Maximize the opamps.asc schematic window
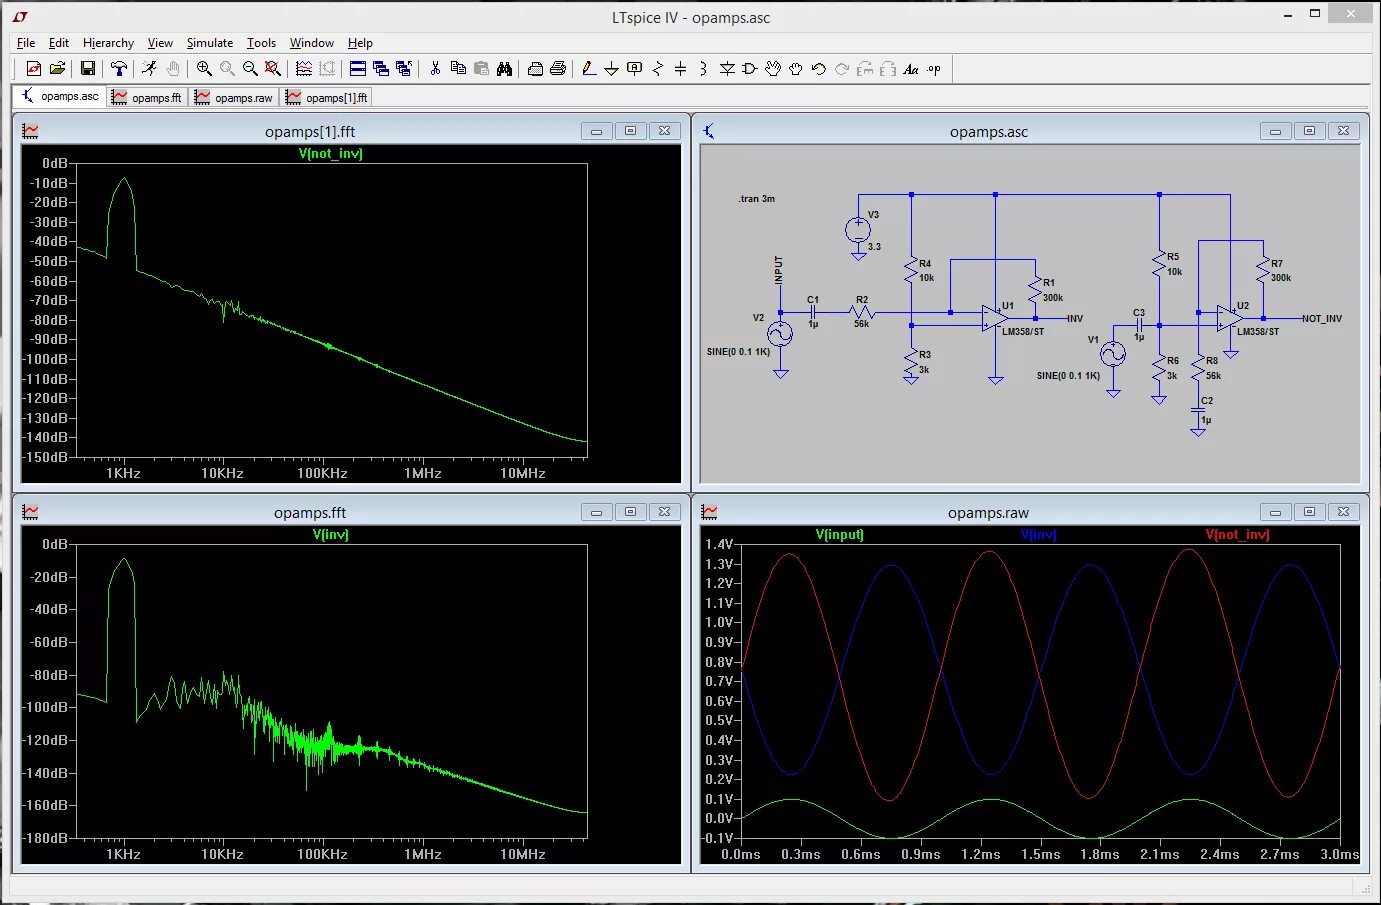Screen dimensions: 1381x905 click(x=1309, y=131)
